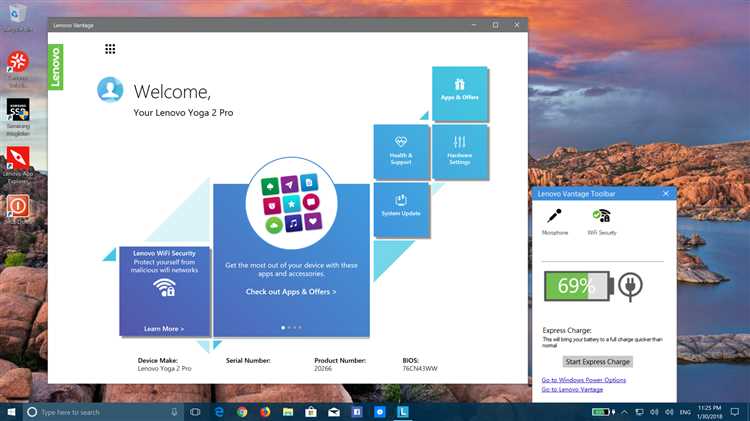Click the taskbar microphone search icon
Viewport: 750px width, 421px height.
174,412
